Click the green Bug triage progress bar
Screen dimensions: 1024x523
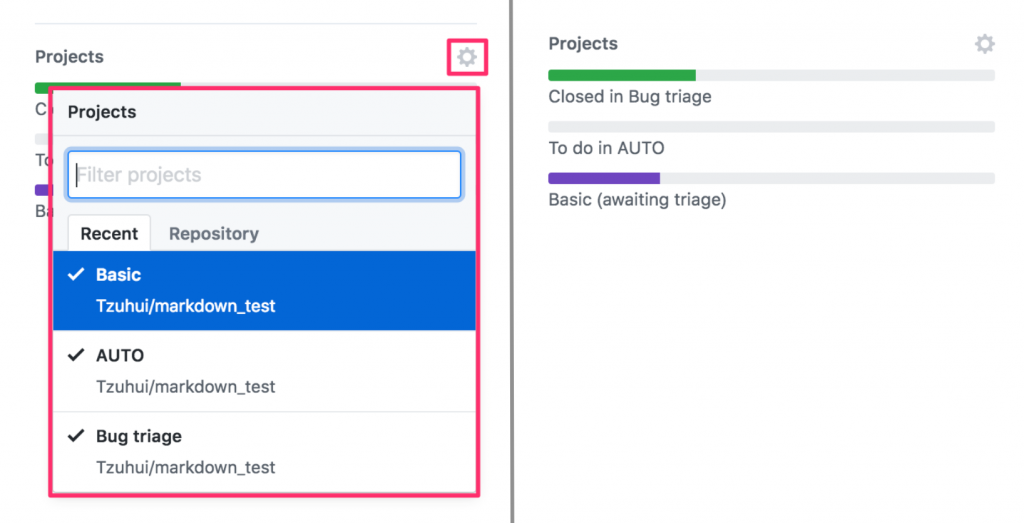(621, 75)
